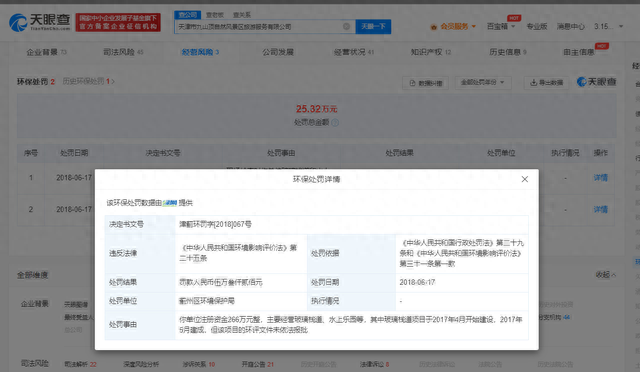Open the 百宝箱 dropdown
Viewport: 640px width, 372px height.
[501, 27]
